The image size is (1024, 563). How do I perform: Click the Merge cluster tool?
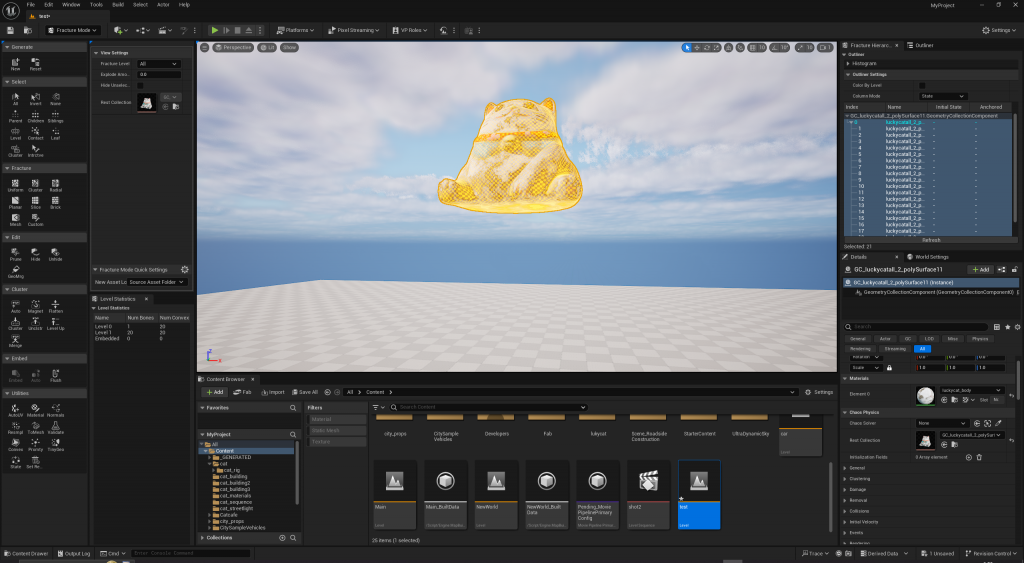(x=16, y=341)
